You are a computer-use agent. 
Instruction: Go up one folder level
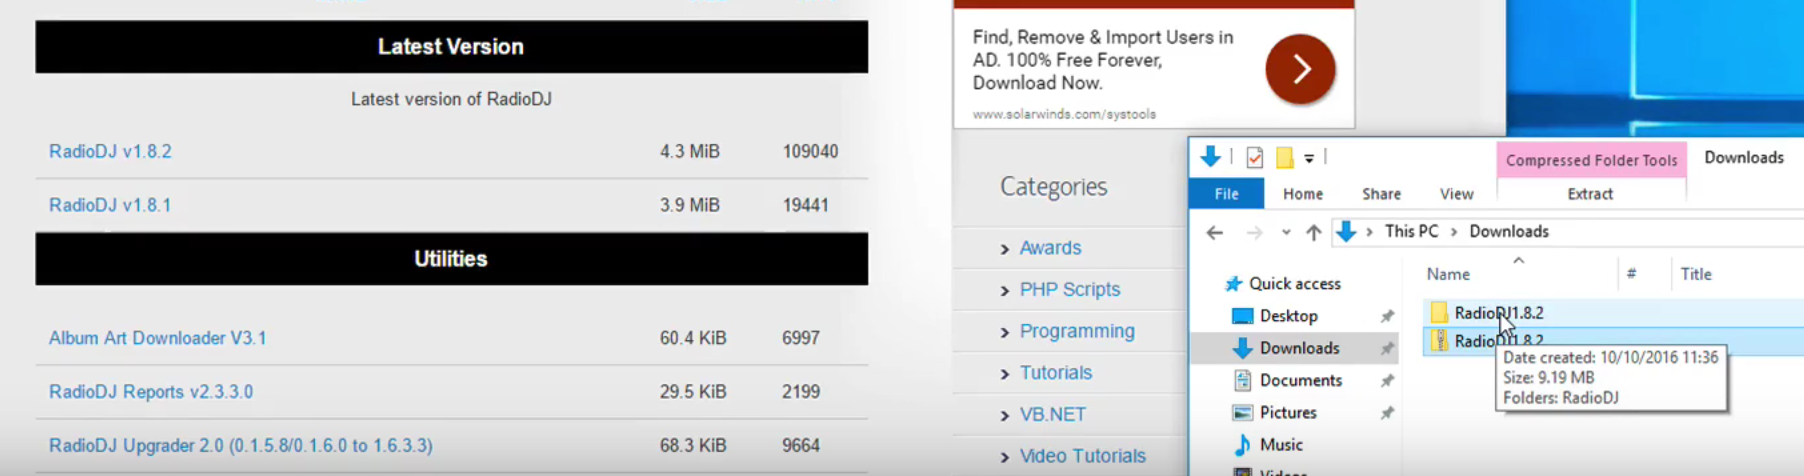(1314, 232)
